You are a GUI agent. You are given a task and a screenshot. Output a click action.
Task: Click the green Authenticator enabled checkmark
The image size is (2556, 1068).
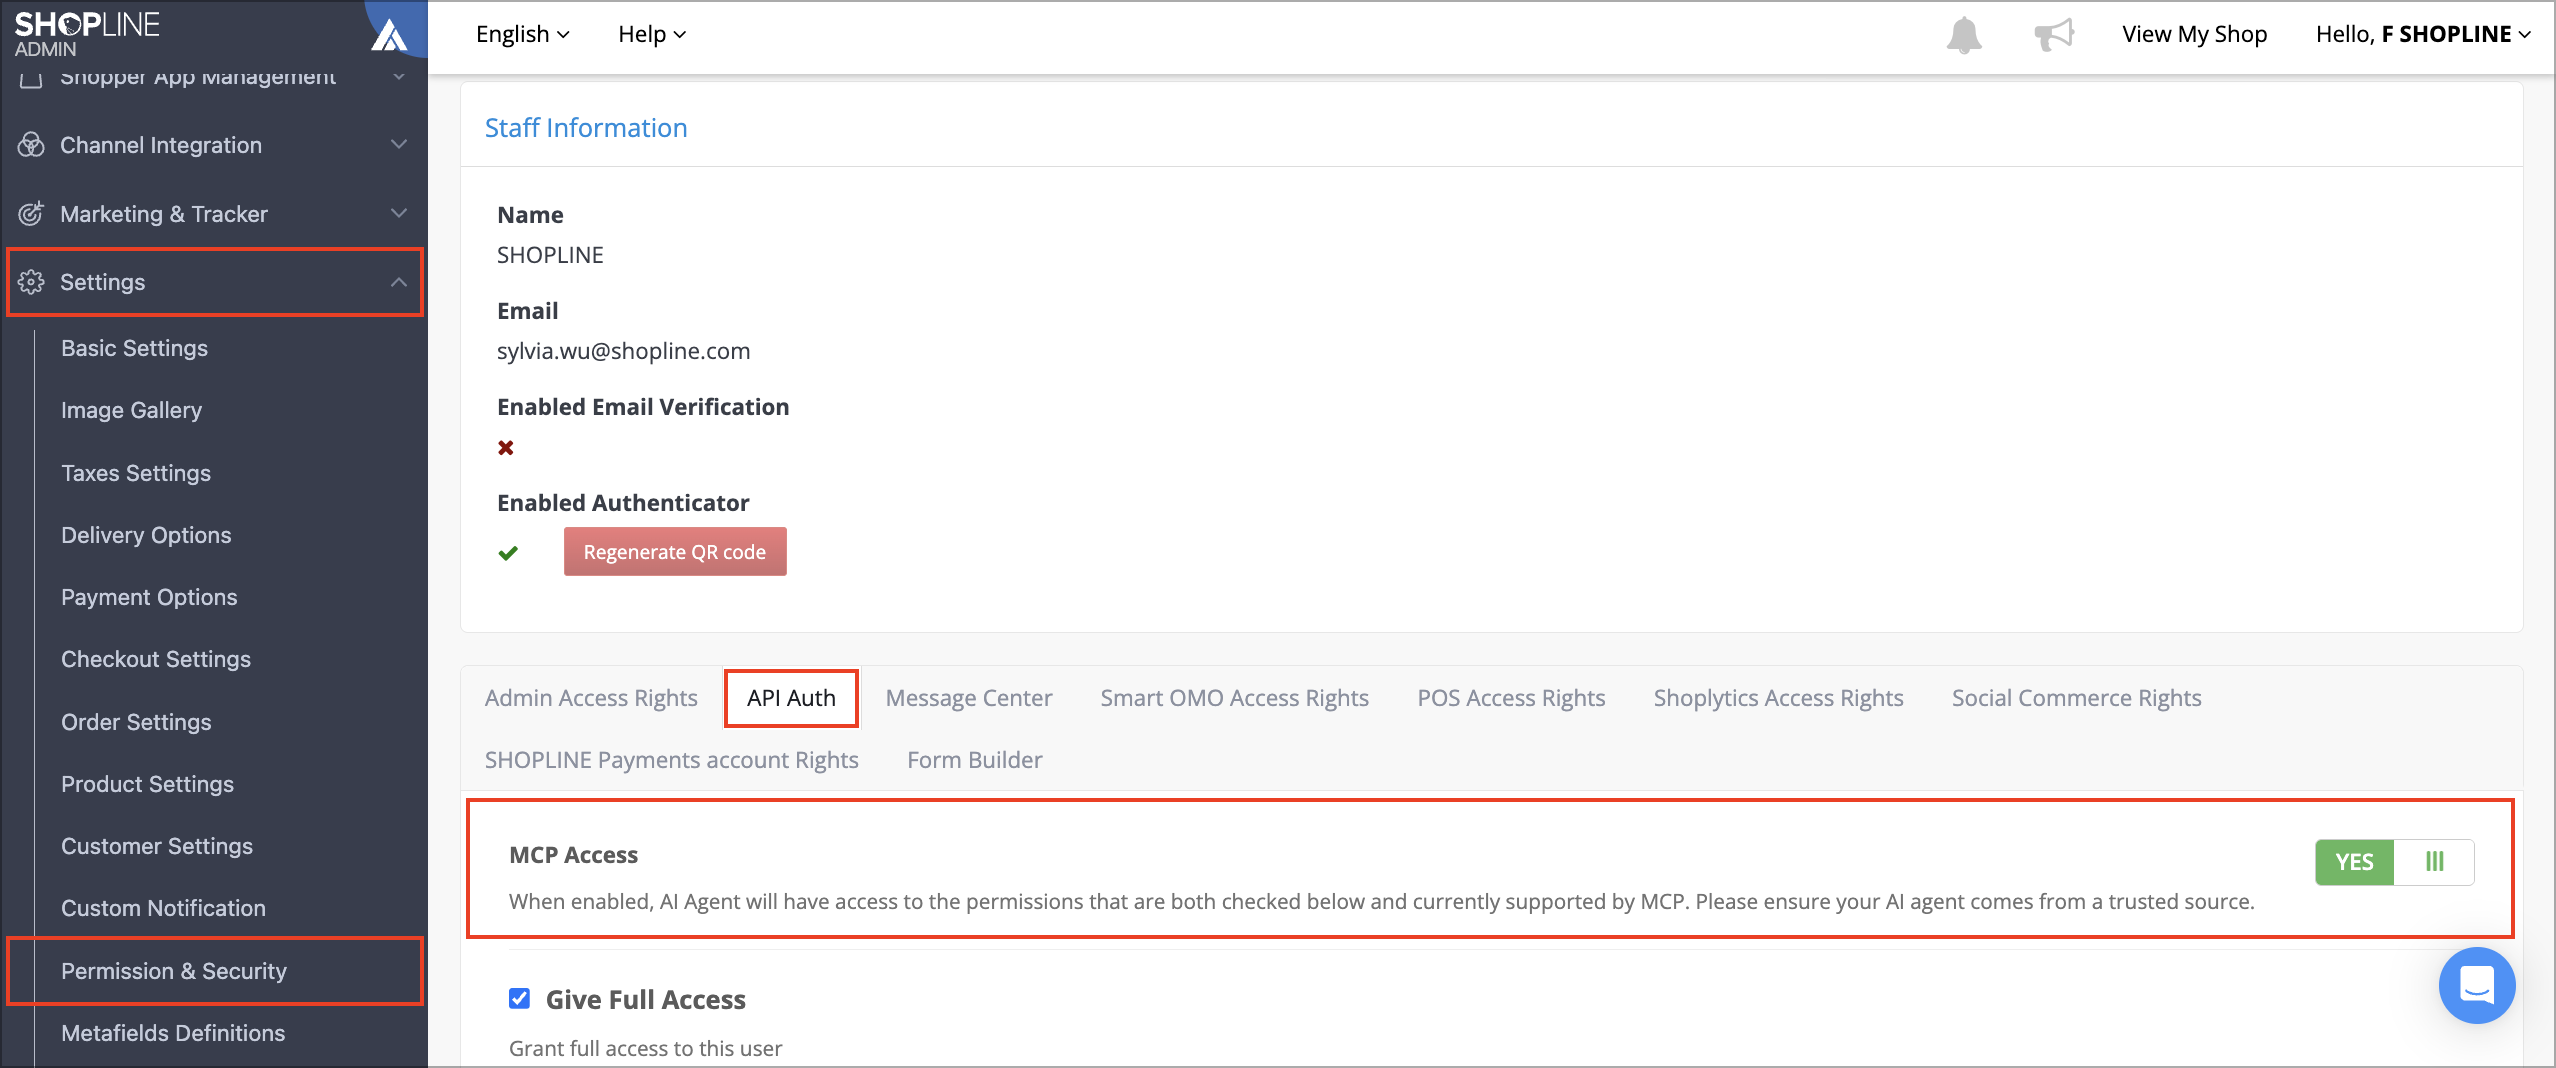508,552
